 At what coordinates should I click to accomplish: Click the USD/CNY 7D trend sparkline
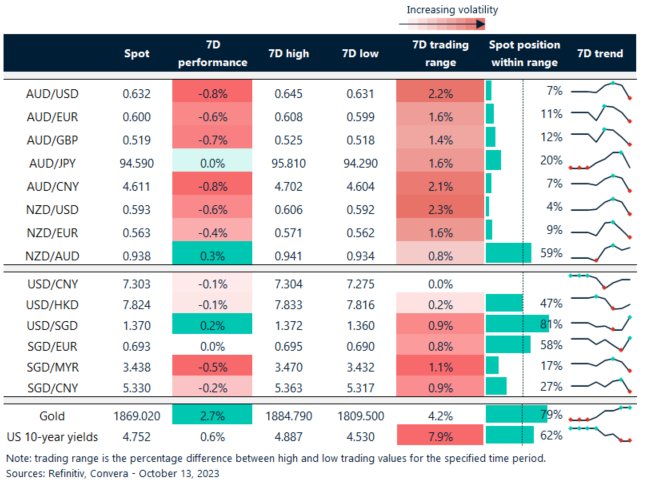(x=601, y=279)
